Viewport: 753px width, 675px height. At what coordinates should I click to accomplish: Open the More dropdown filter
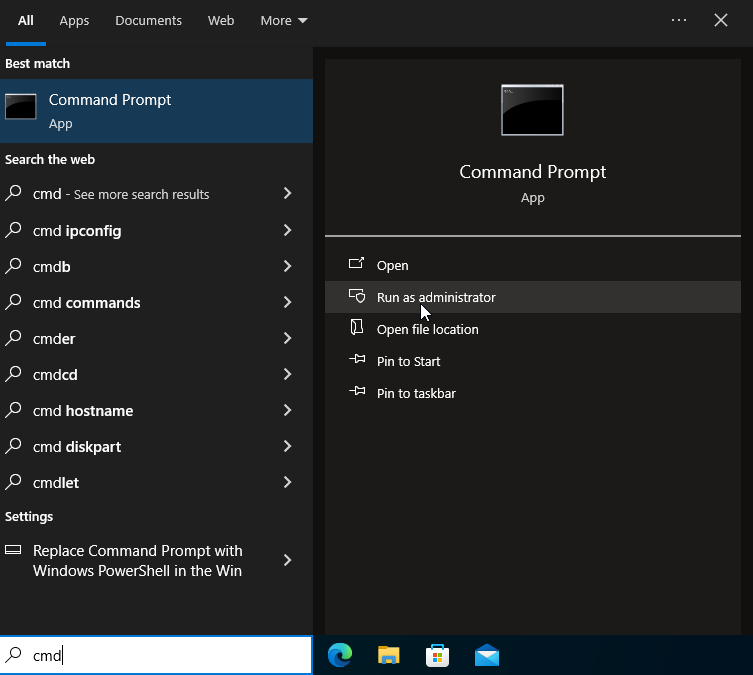[x=283, y=21]
